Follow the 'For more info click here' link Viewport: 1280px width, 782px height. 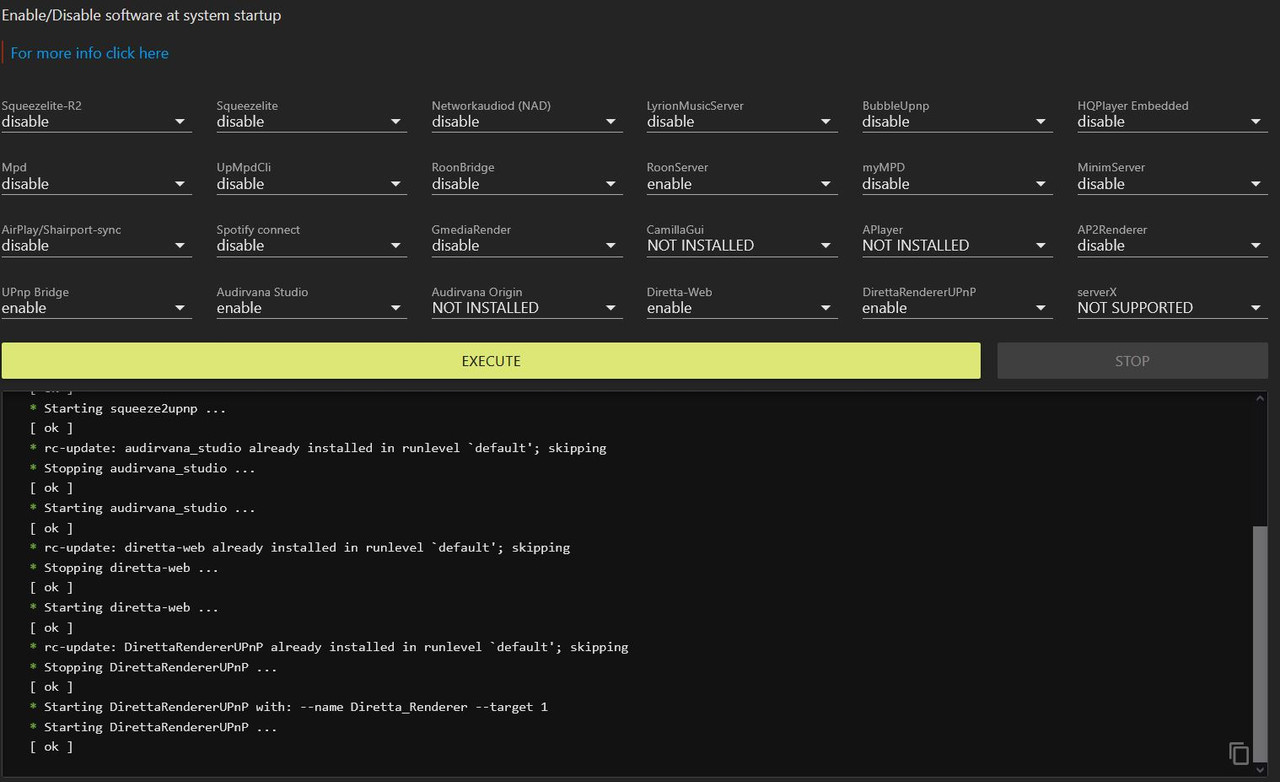click(x=90, y=53)
